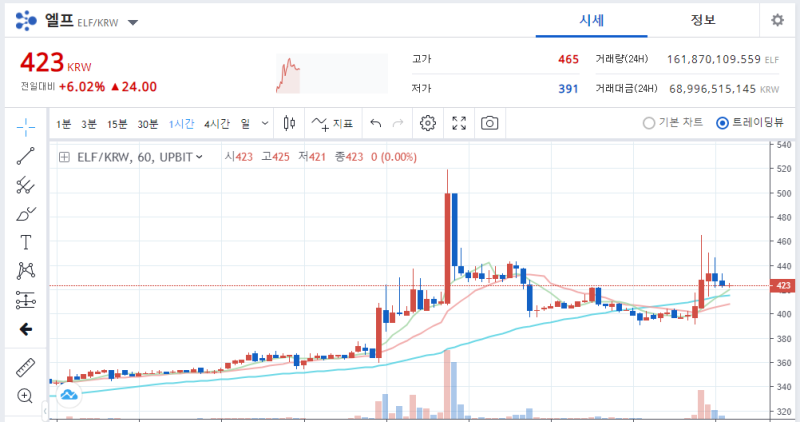The image size is (800, 422).
Task: Select the ruler measure tool
Action: [26, 367]
